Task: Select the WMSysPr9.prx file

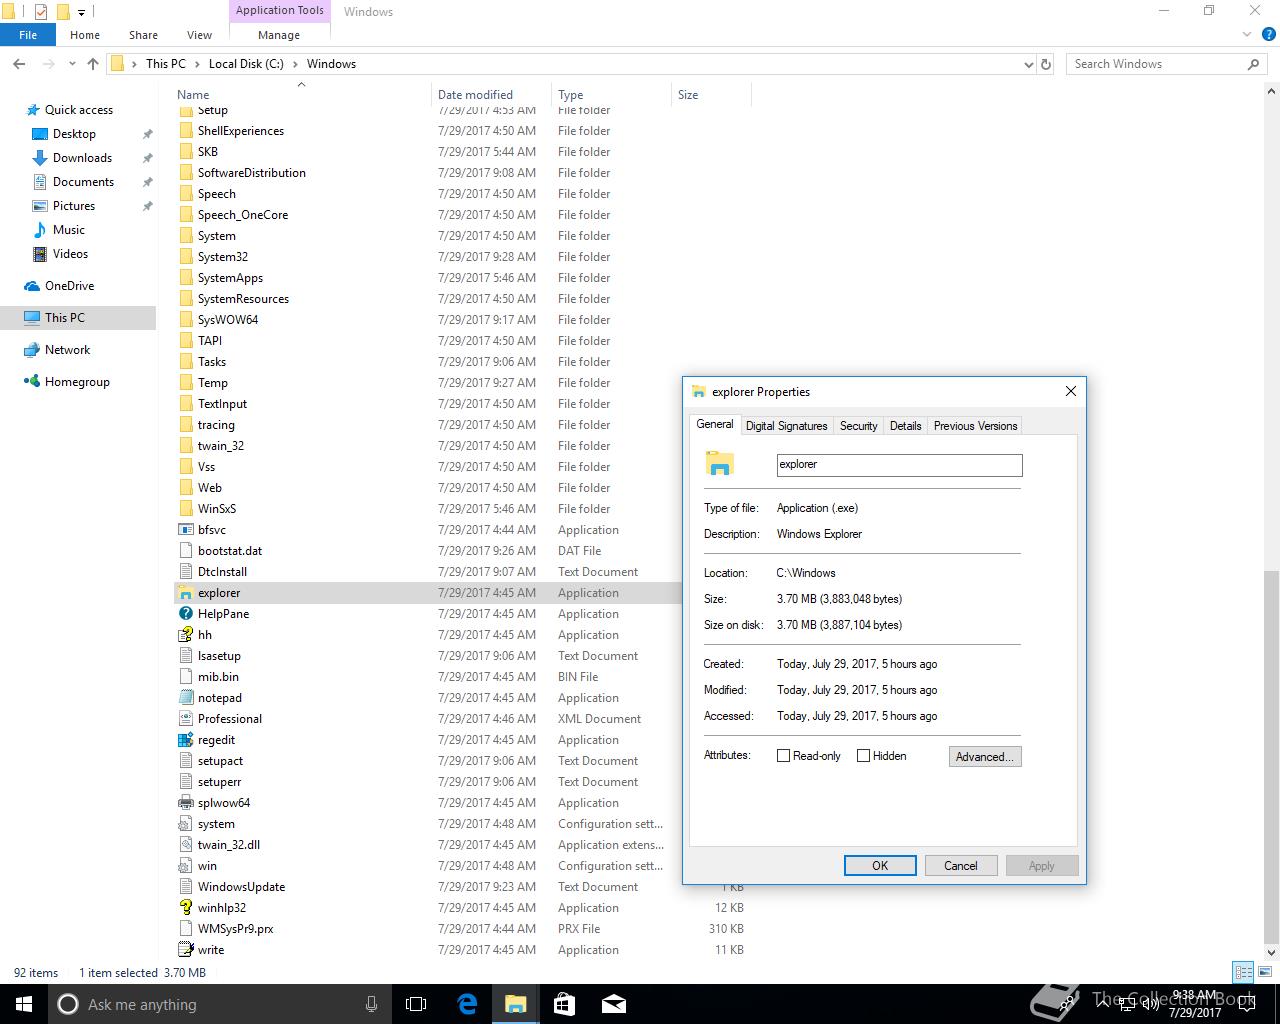Action: click(x=235, y=929)
